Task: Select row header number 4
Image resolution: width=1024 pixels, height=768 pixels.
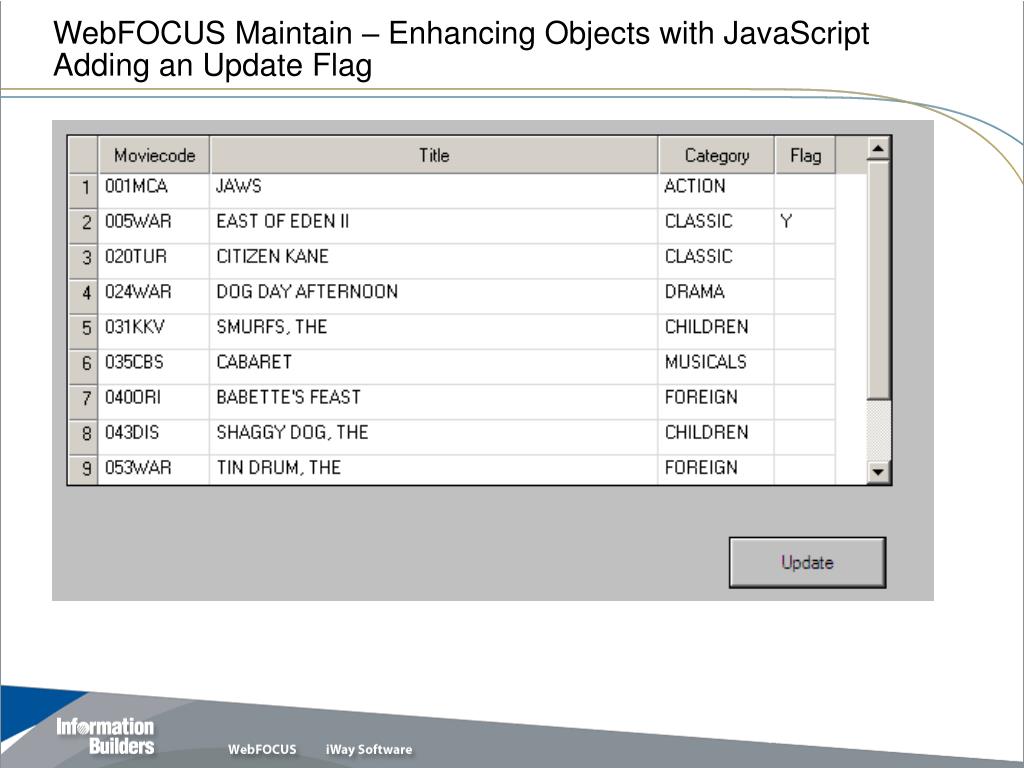Action: pos(84,297)
